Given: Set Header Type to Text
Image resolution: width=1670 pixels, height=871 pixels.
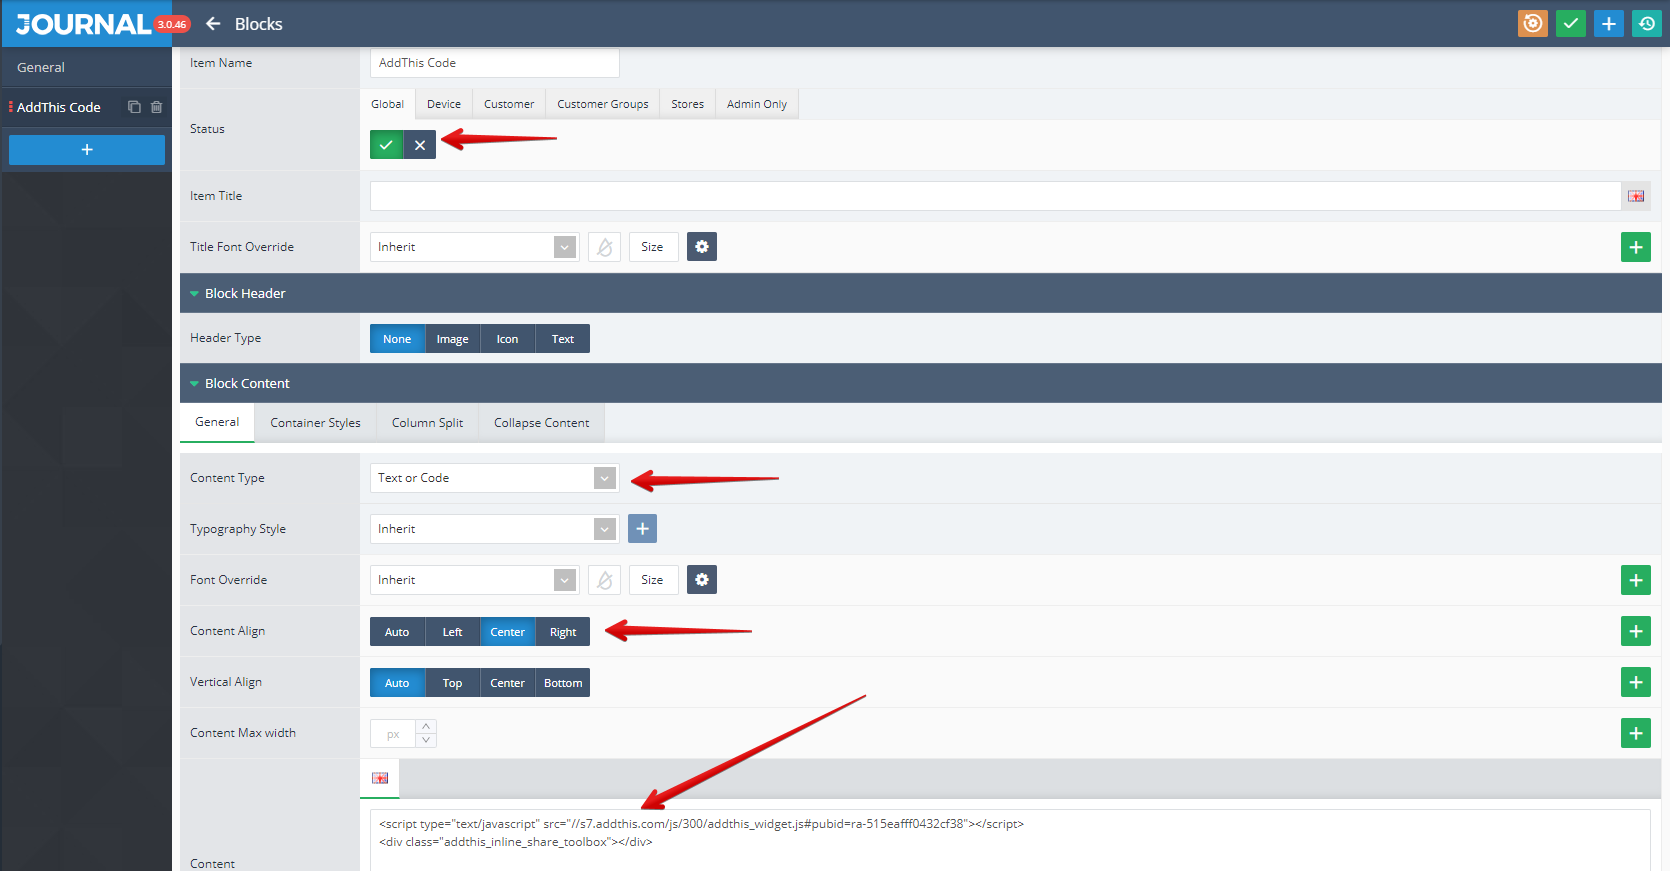Looking at the screenshot, I should click(563, 339).
